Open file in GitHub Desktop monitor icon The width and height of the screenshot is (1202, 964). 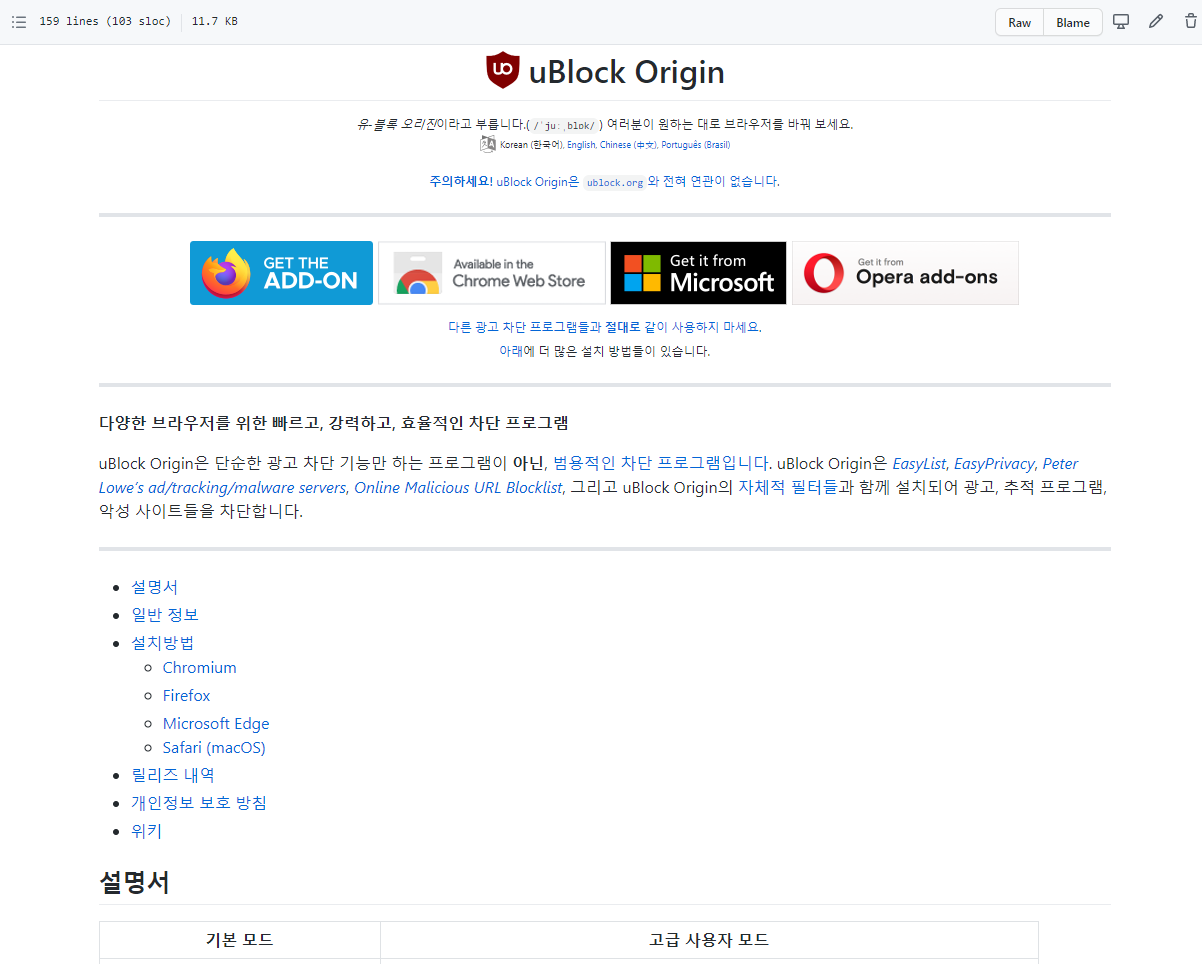pos(1121,22)
